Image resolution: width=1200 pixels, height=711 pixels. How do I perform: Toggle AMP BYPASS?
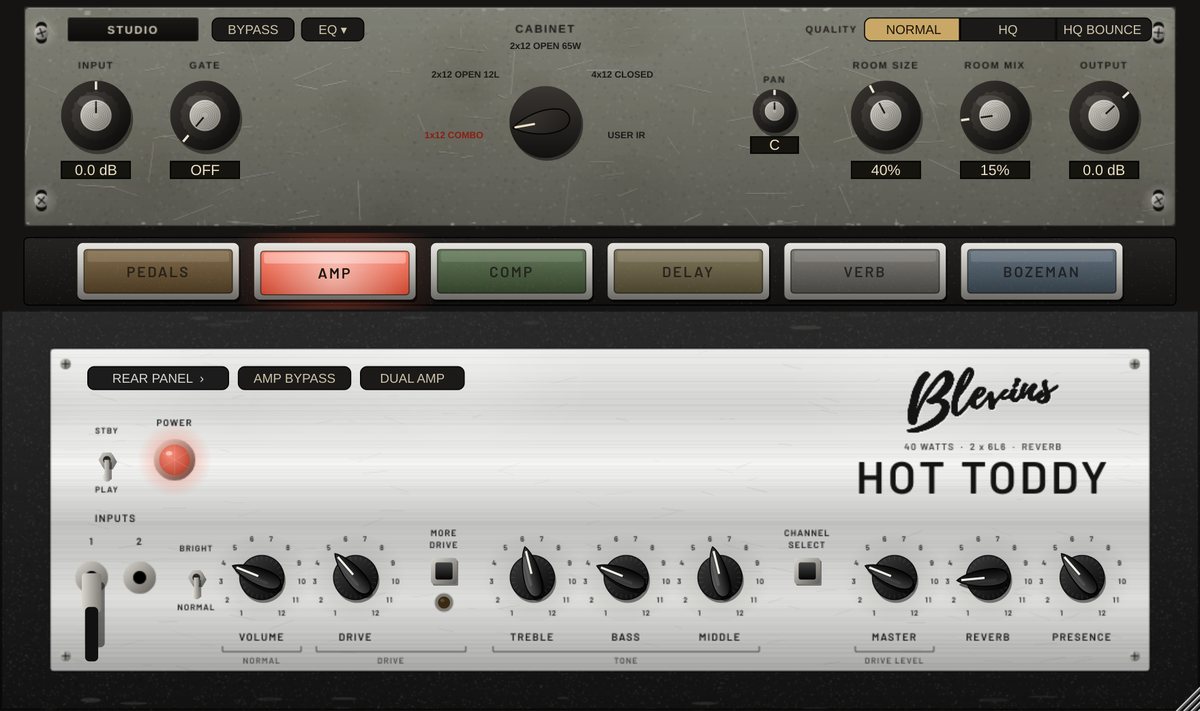tap(294, 378)
